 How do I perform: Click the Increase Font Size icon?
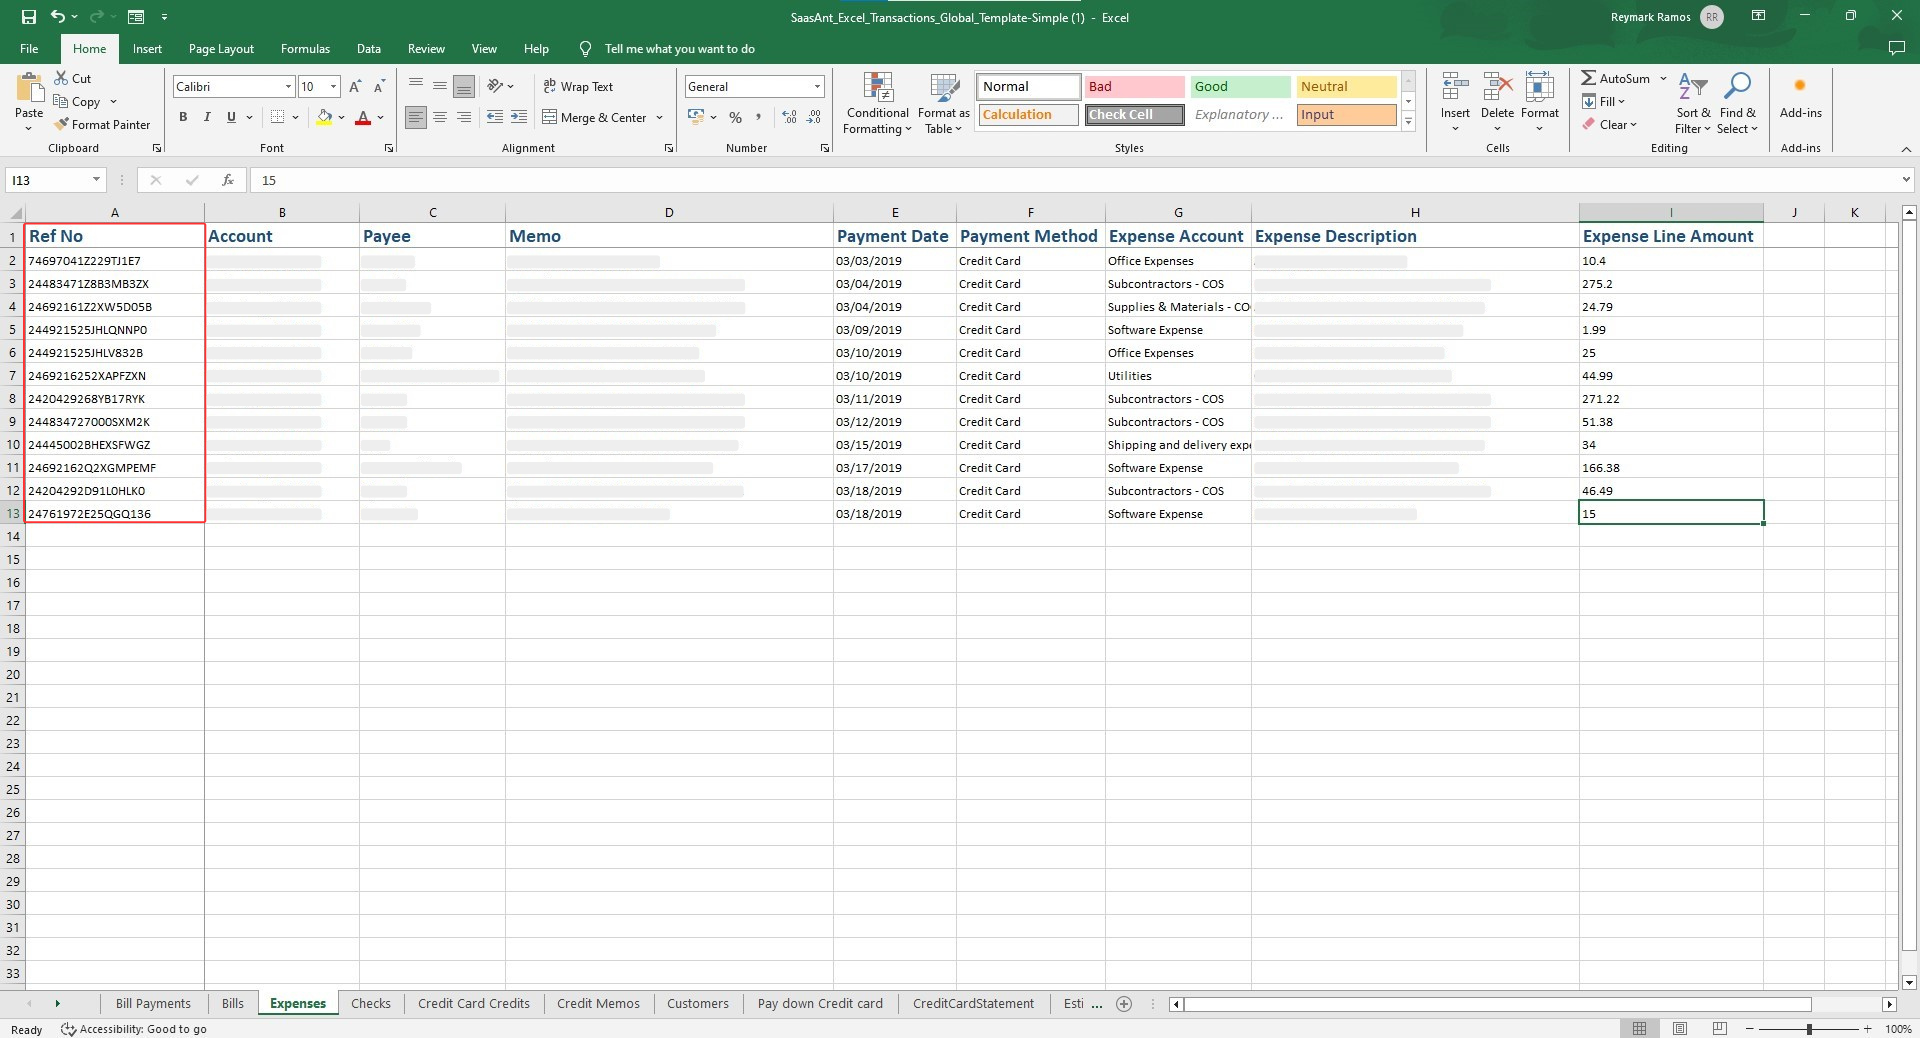(355, 87)
